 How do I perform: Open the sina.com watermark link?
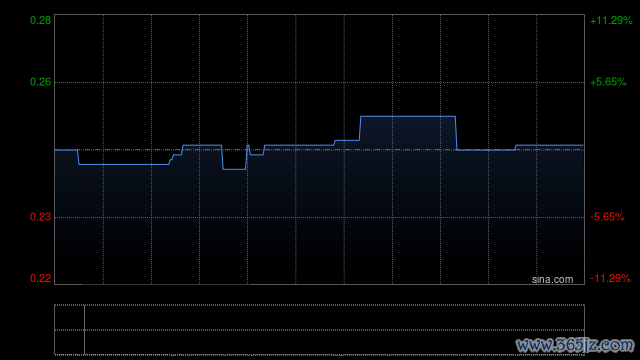pyautogui.click(x=552, y=280)
